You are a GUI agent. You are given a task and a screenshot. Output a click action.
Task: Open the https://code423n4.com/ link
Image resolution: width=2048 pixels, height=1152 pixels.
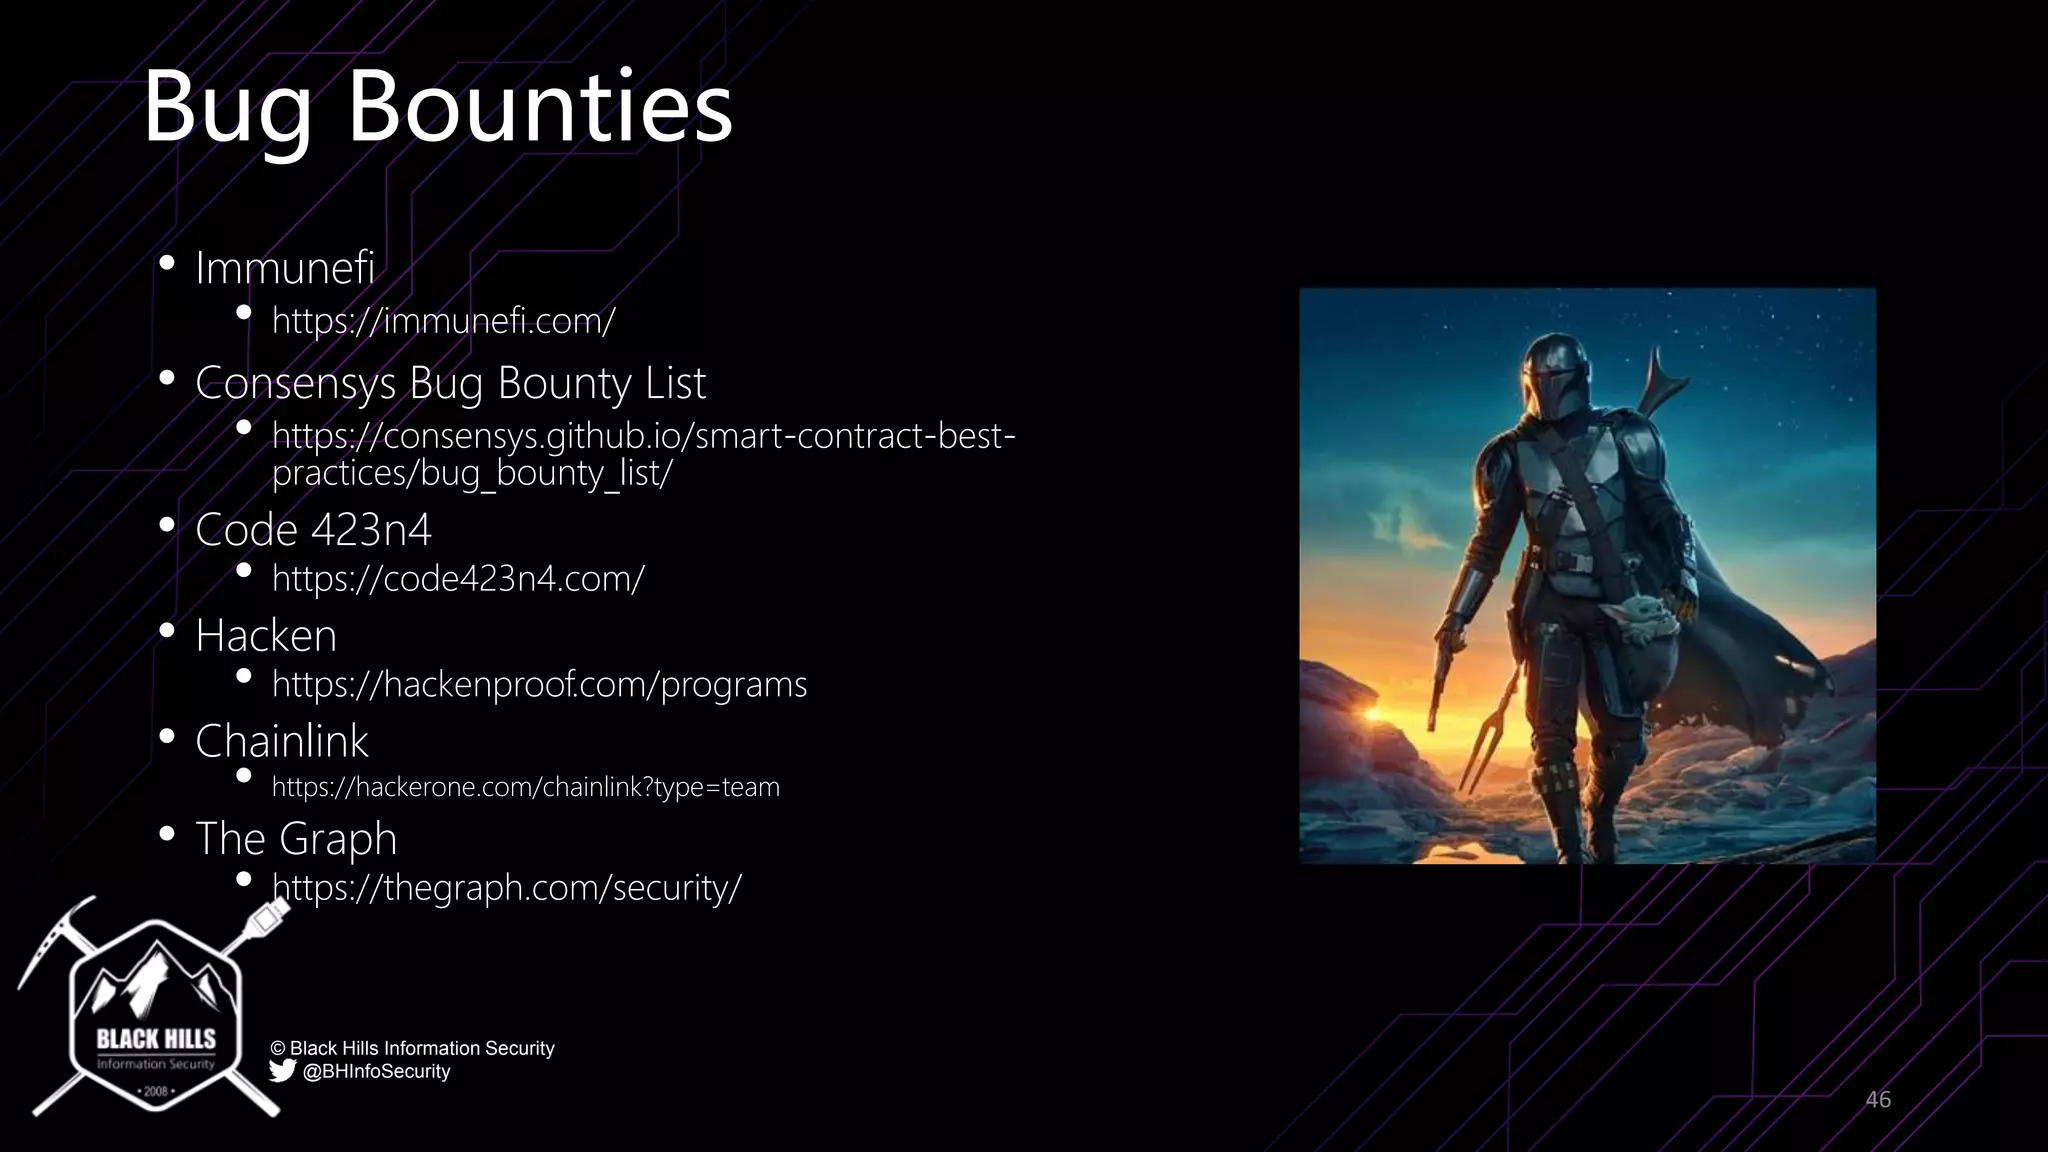tap(458, 578)
